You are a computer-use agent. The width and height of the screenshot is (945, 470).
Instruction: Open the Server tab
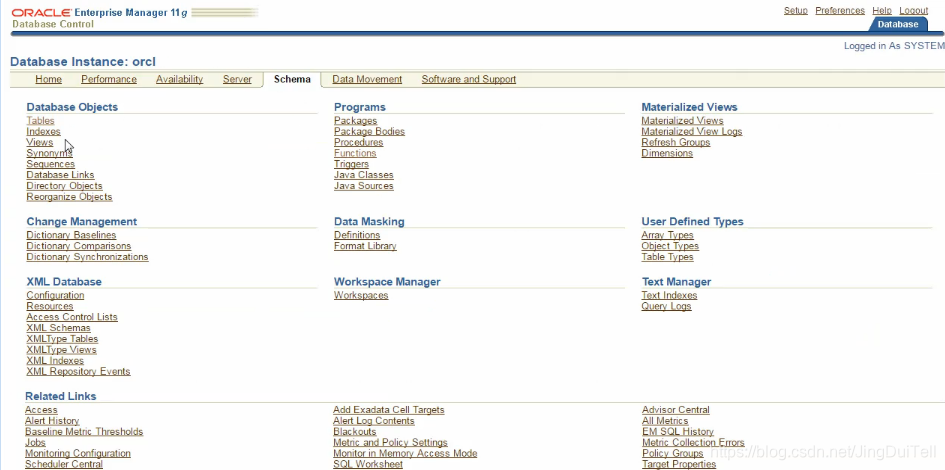point(237,79)
